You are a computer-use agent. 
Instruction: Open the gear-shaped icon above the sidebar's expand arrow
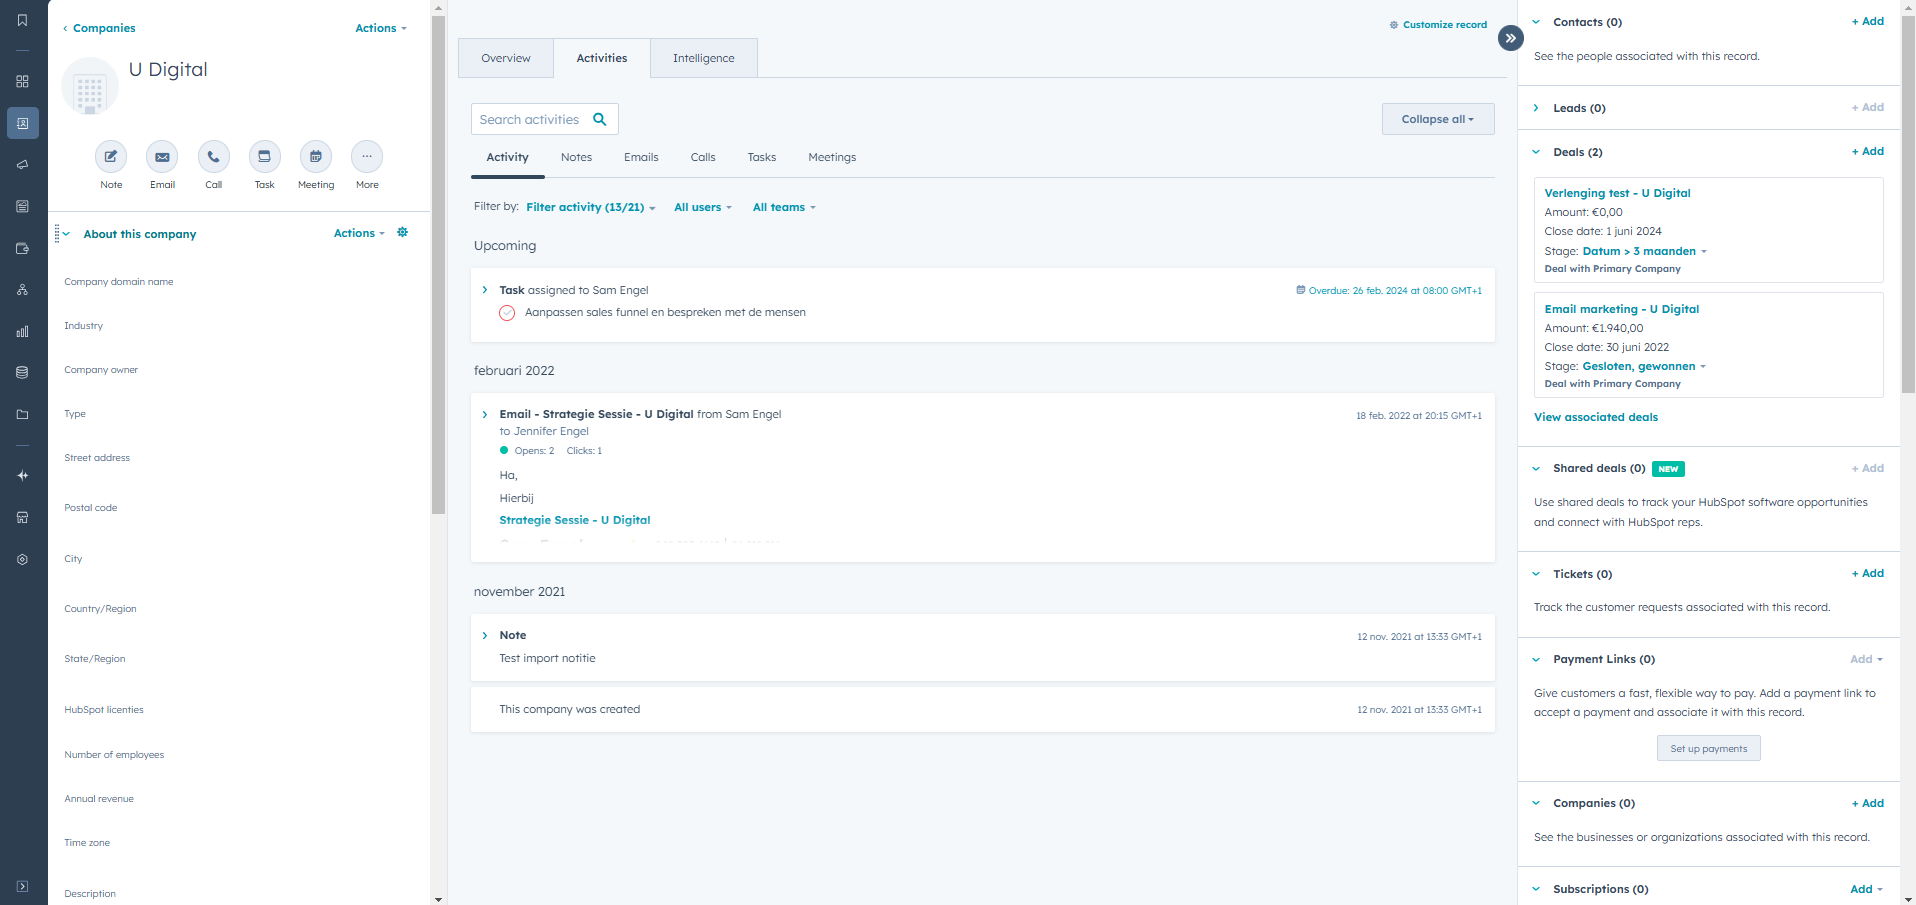click(22, 559)
